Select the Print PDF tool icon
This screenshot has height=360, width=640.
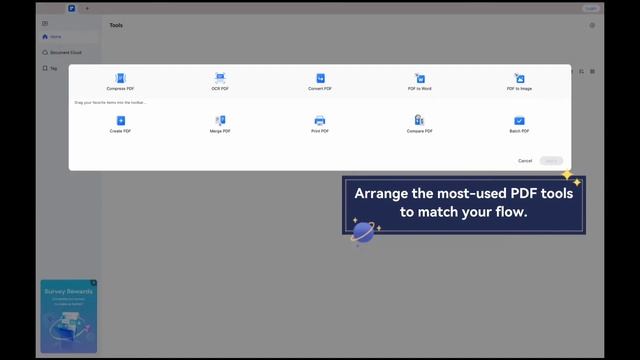point(320,120)
